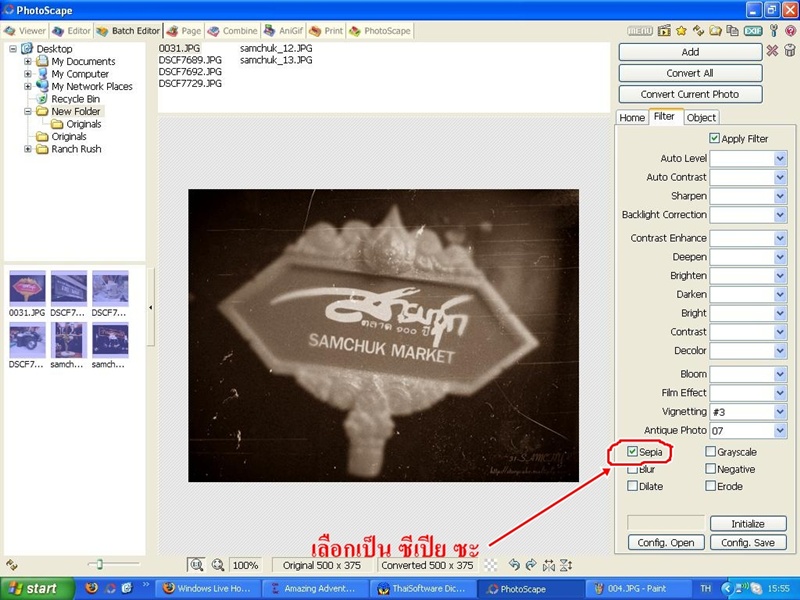Enable the Erode checkbox
The height and width of the screenshot is (600, 800).
coord(710,486)
